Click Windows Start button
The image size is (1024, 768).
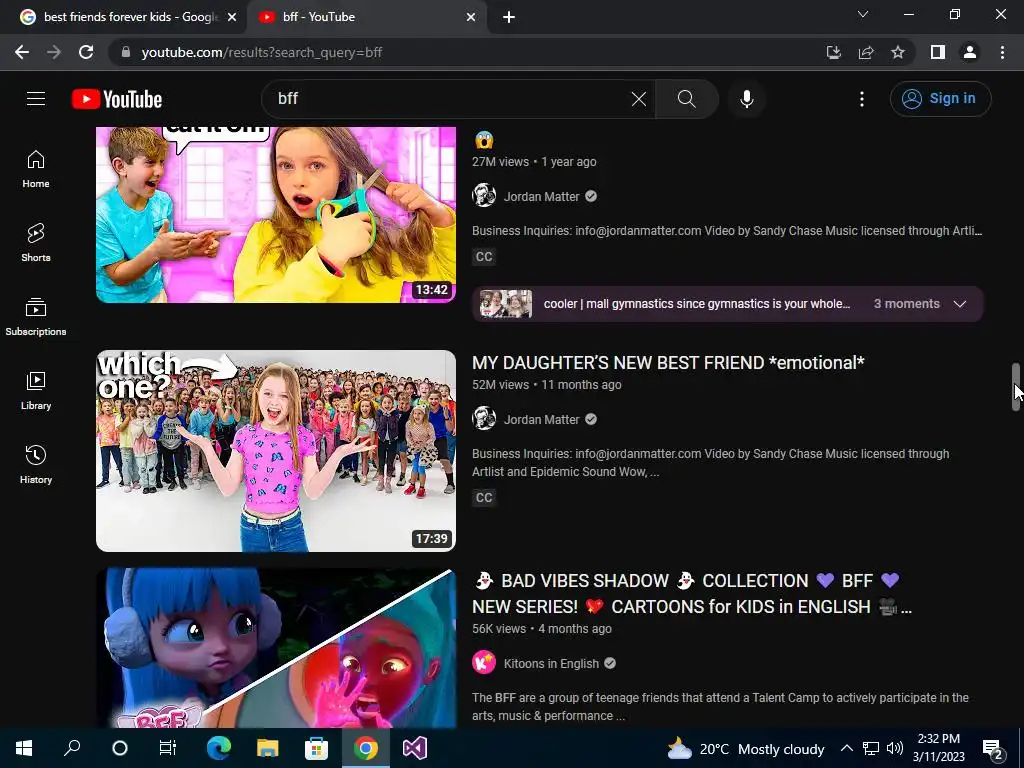[24, 748]
